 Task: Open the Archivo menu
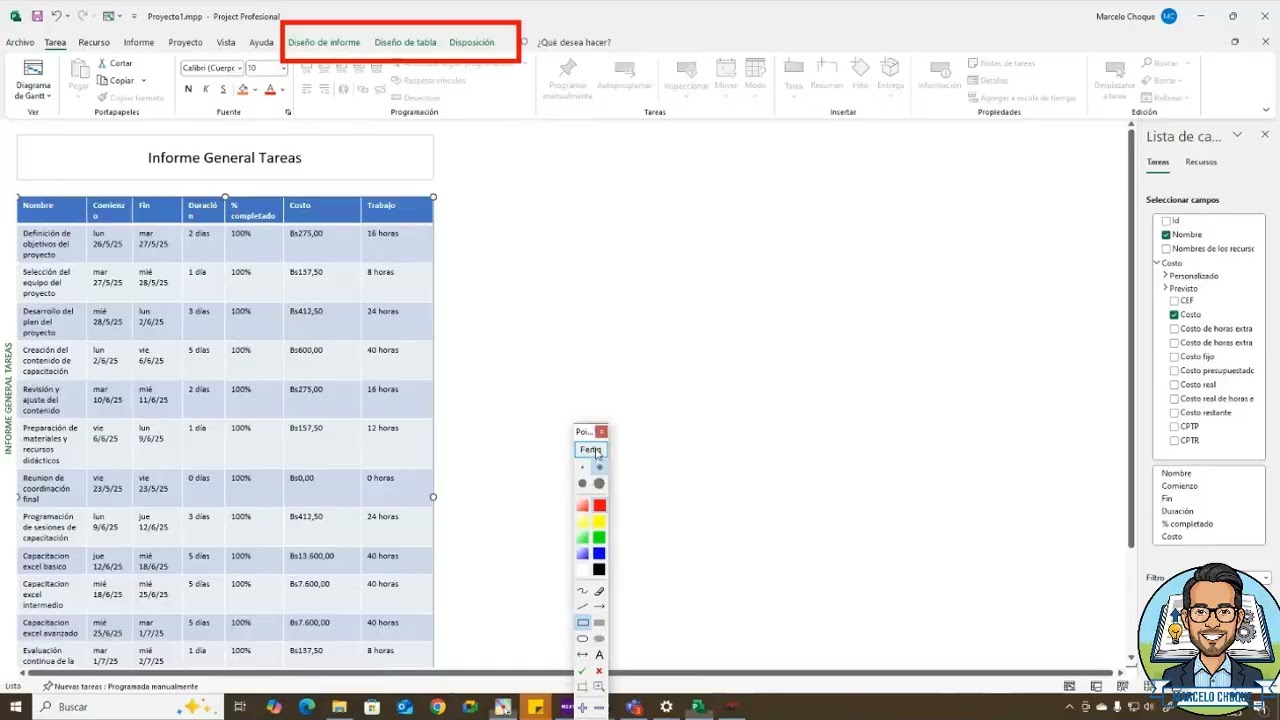[20, 42]
